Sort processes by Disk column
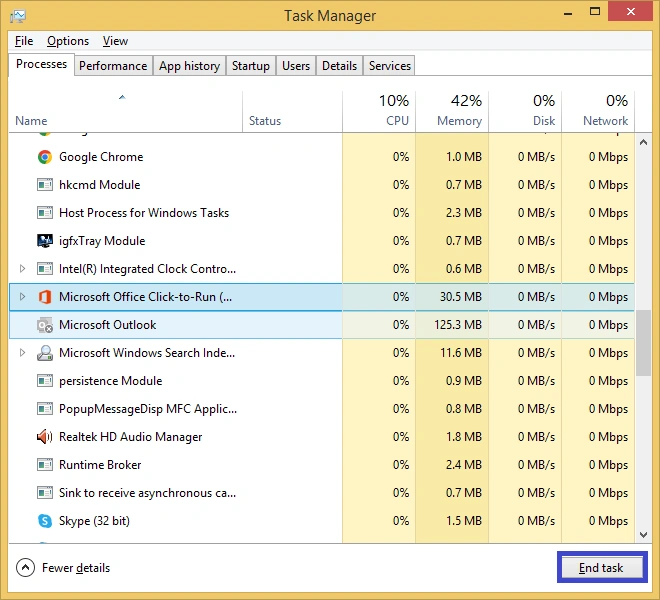 click(x=525, y=112)
